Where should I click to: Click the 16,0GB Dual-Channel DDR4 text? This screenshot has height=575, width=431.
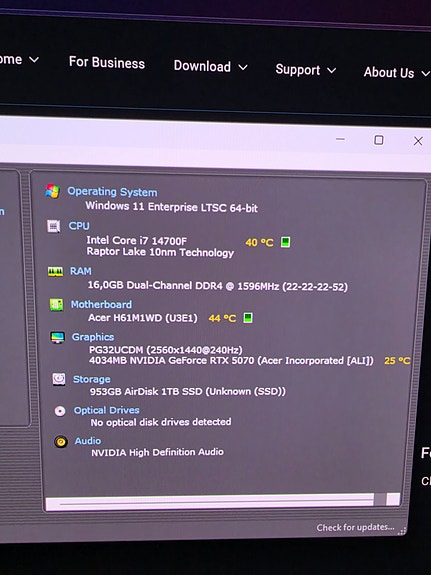pyautogui.click(x=218, y=286)
